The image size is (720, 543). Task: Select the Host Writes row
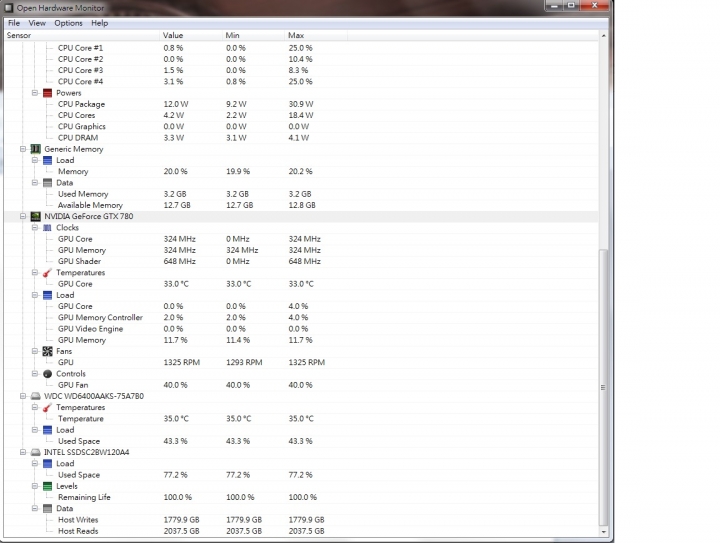[301, 520]
